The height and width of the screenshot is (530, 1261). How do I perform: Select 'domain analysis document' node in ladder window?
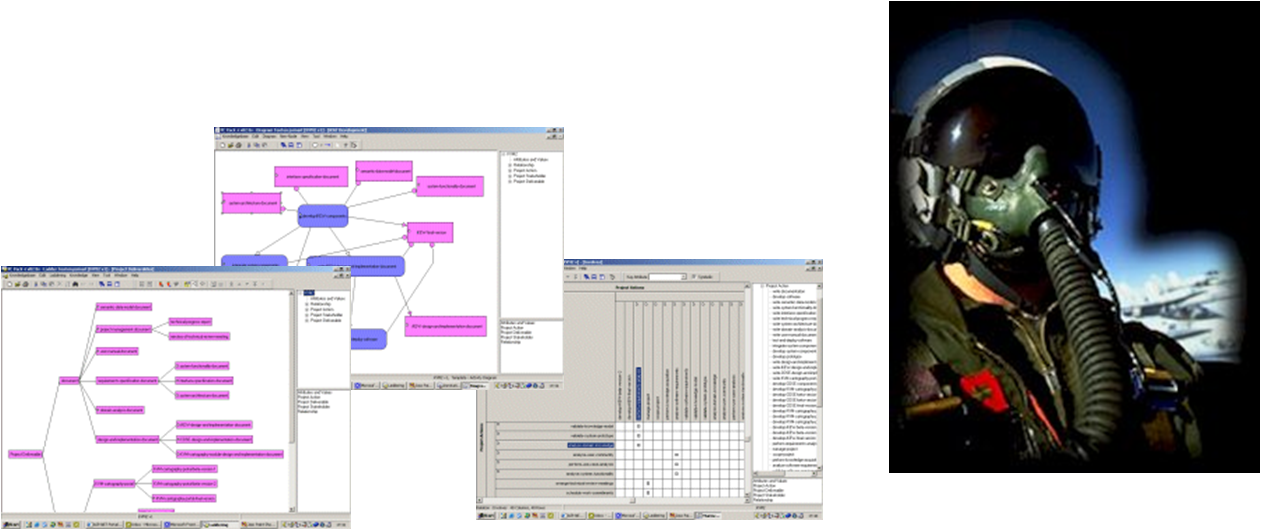121,409
